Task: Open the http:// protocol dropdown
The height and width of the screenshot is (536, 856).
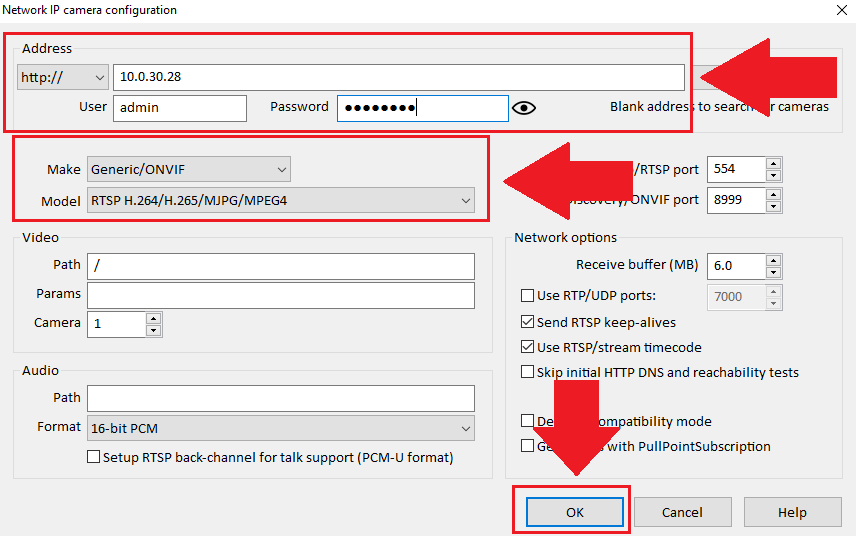Action: [x=63, y=77]
